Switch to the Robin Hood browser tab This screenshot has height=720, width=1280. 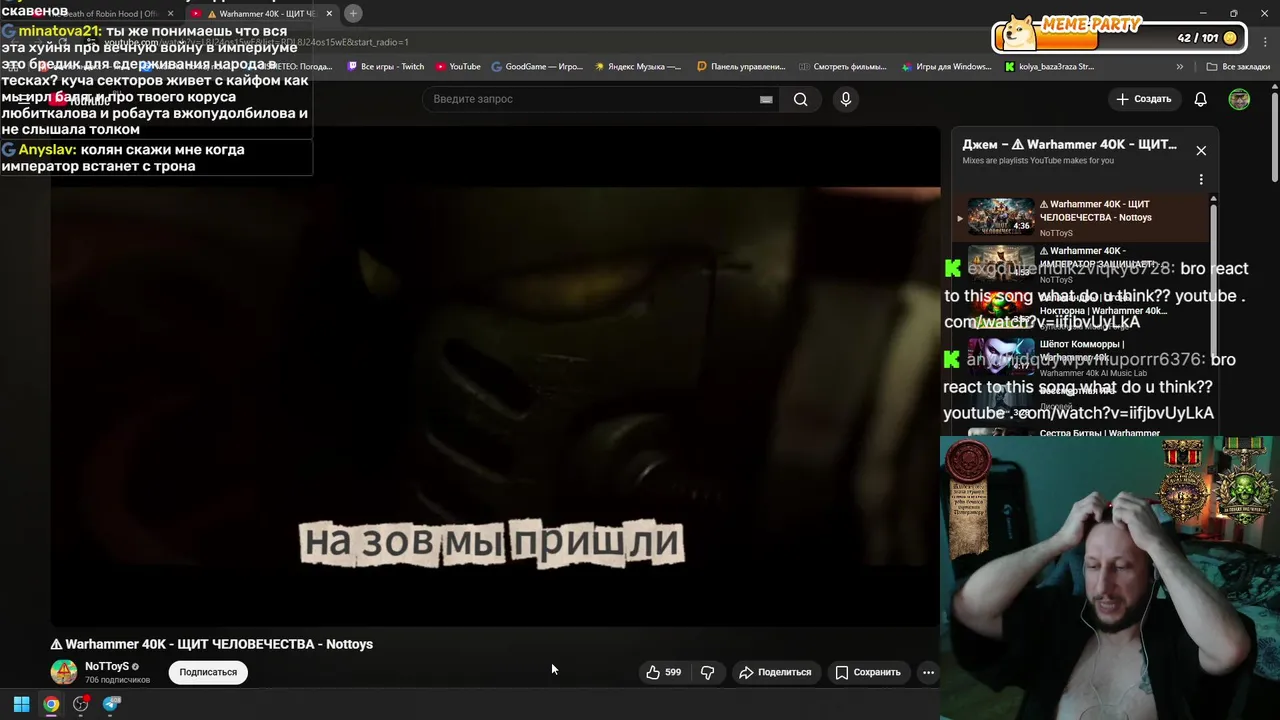coord(110,14)
